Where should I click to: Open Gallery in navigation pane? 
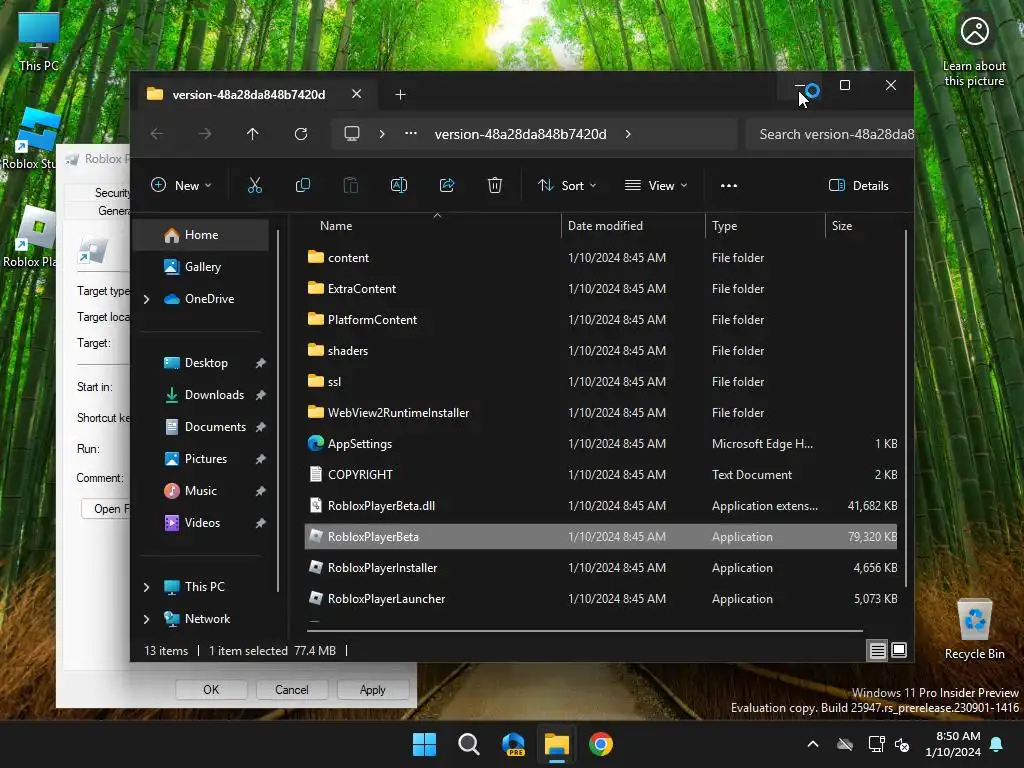pyautogui.click(x=201, y=267)
